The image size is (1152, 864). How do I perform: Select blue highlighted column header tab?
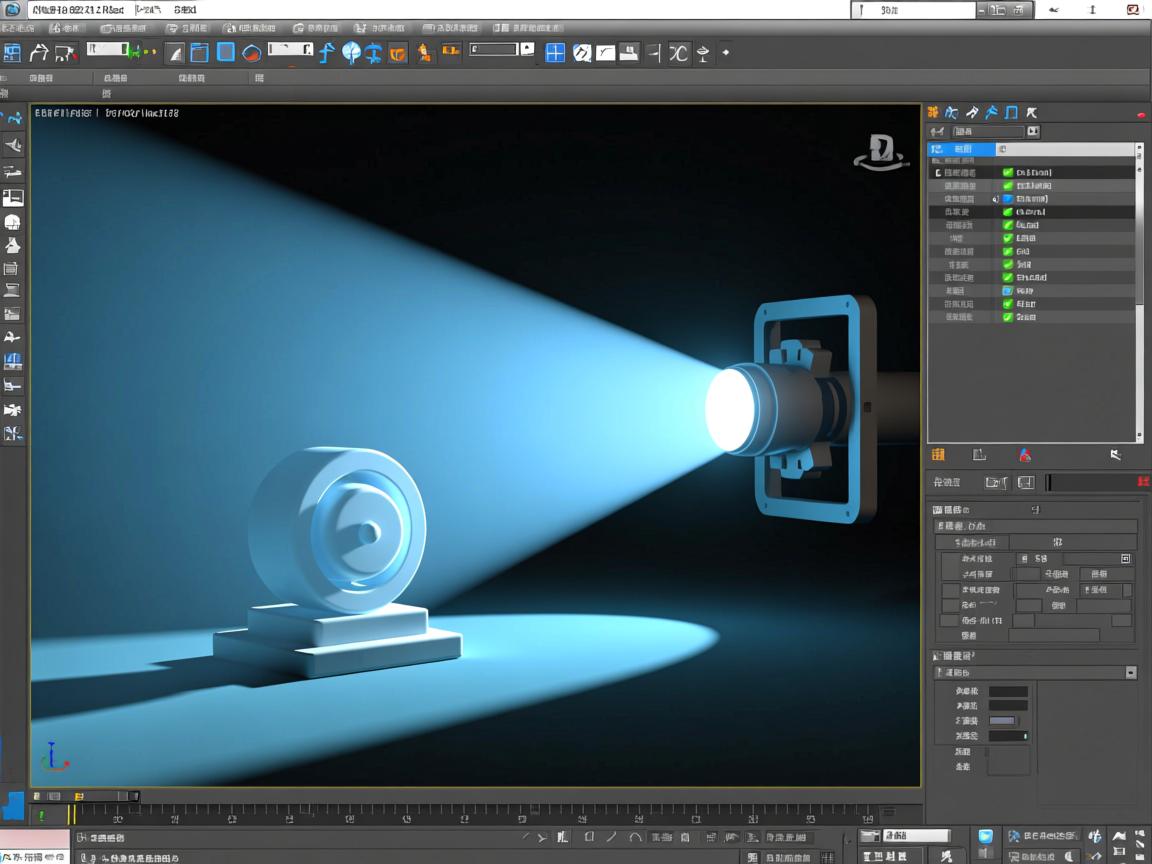pyautogui.click(x=961, y=149)
